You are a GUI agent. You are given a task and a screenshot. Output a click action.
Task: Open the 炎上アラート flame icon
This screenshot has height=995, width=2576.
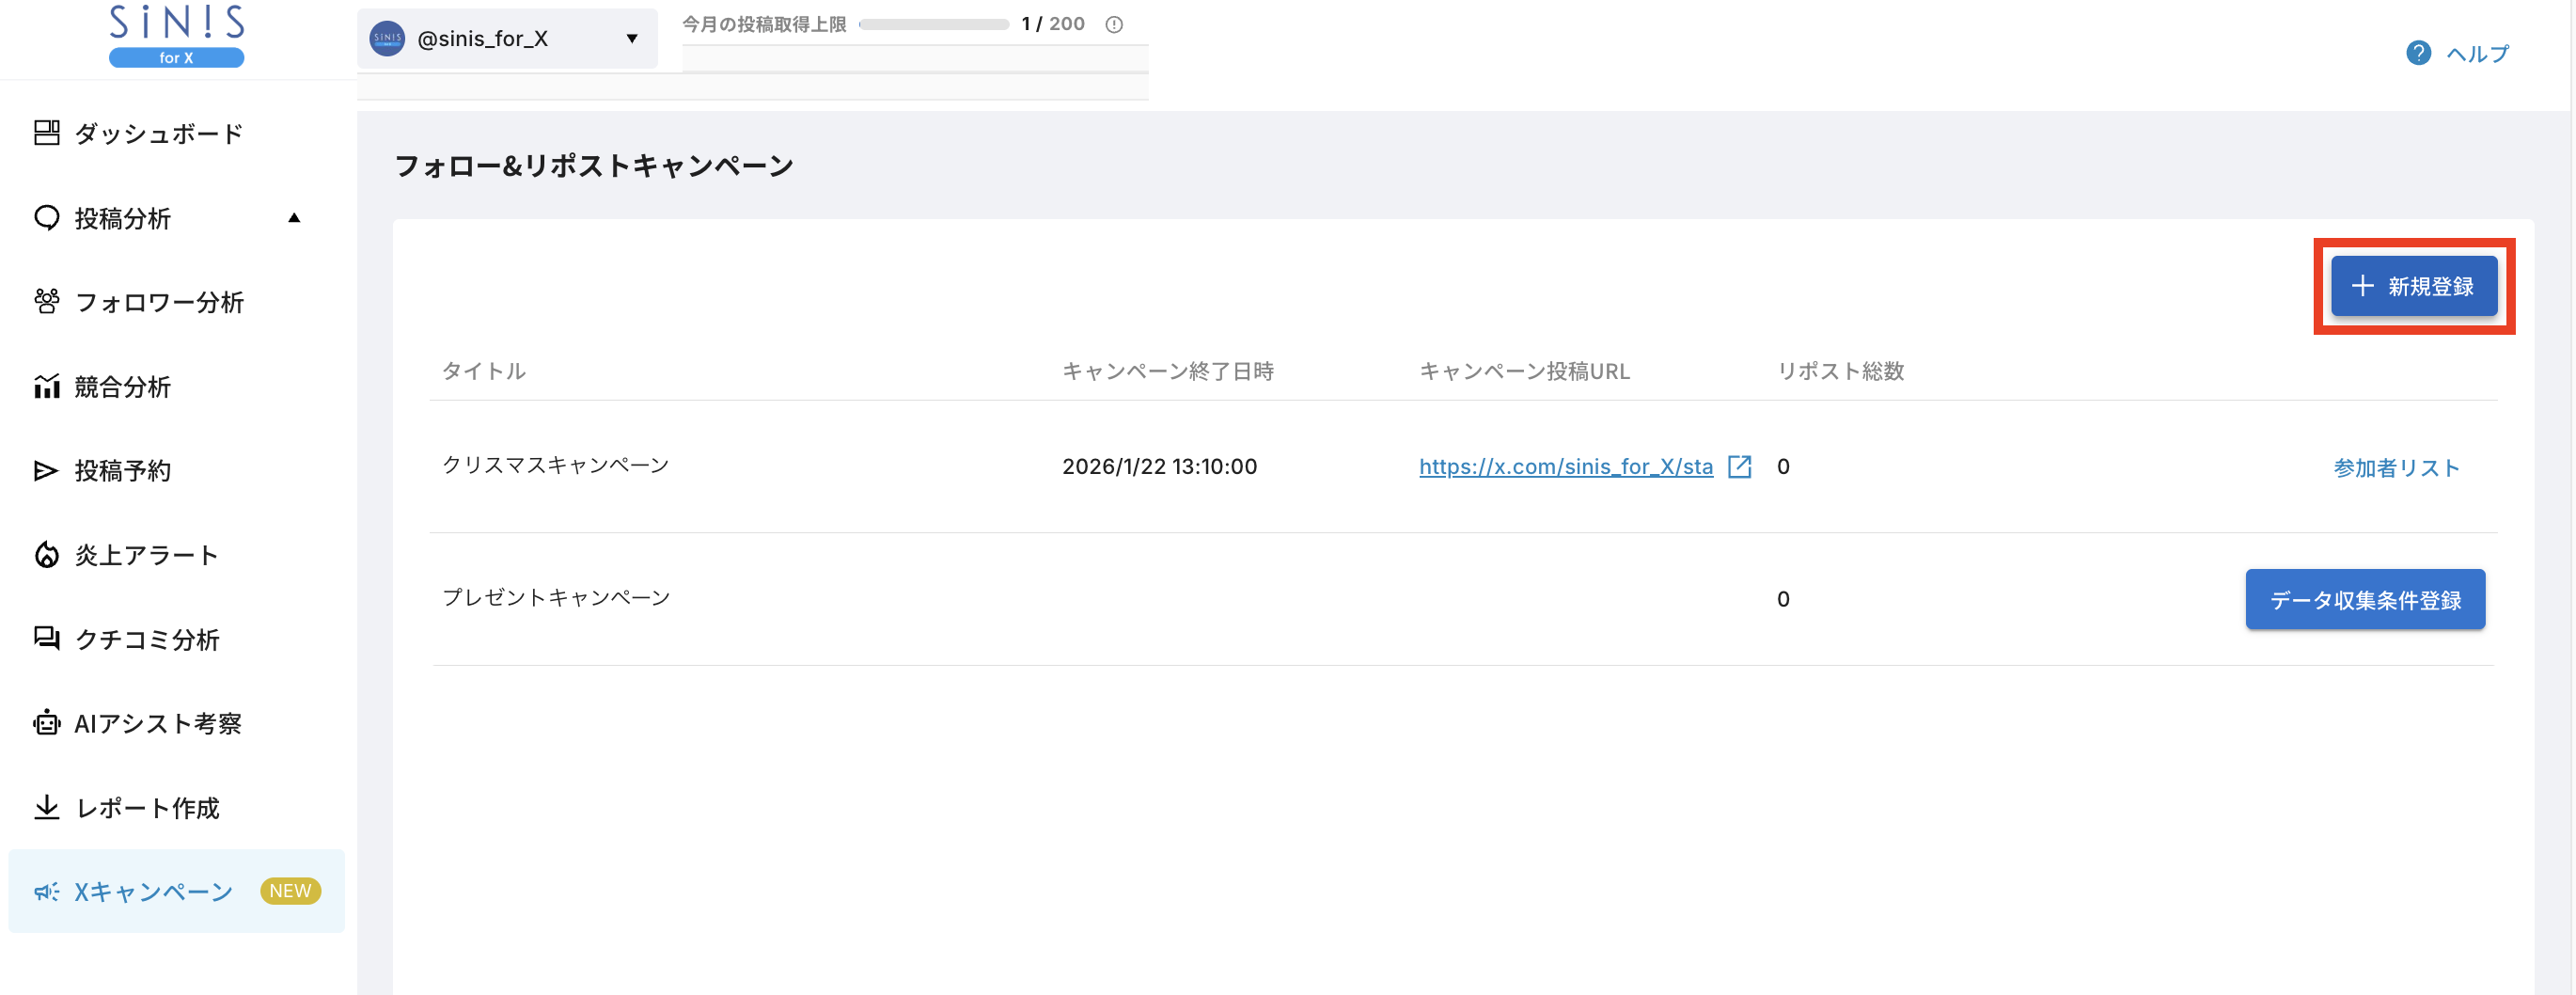coord(46,554)
